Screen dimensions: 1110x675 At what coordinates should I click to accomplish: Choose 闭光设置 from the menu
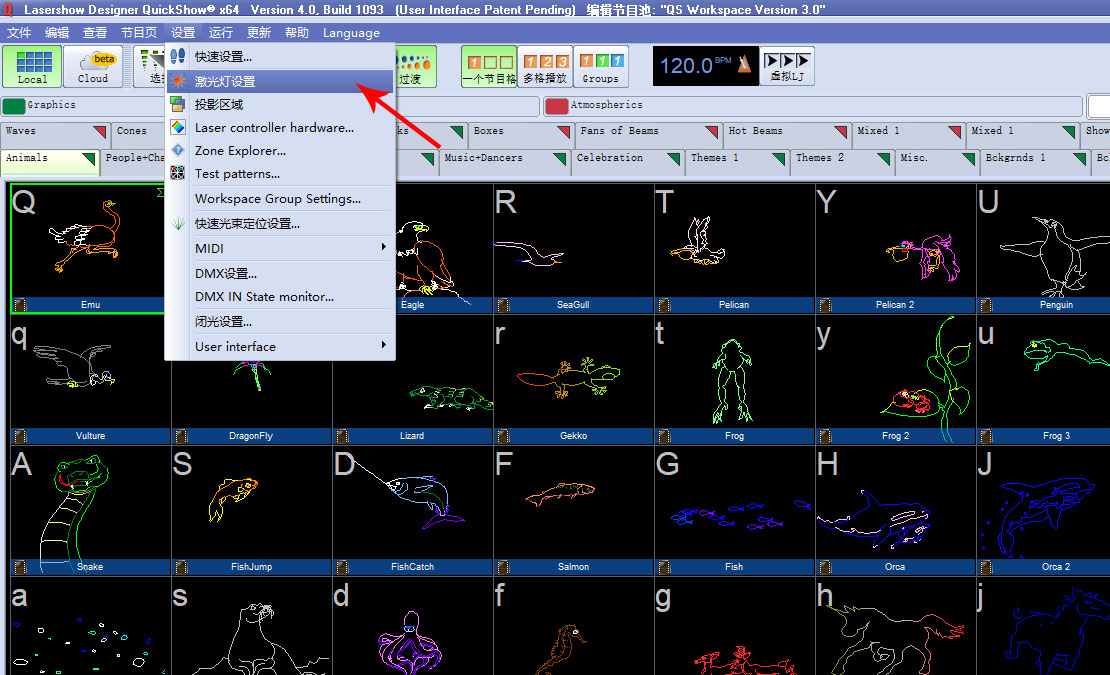pyautogui.click(x=280, y=322)
